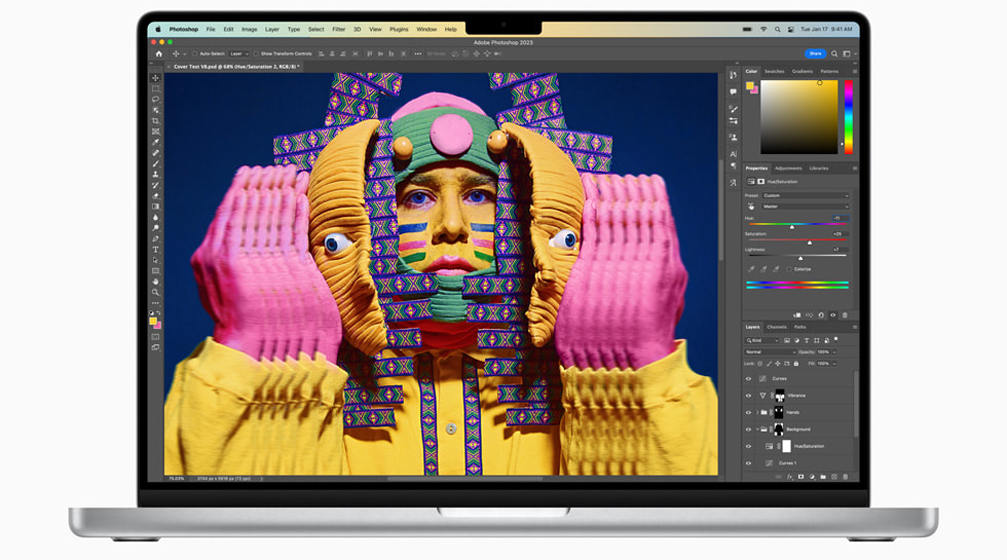
Task: Collapse the Background group
Action: (x=757, y=429)
